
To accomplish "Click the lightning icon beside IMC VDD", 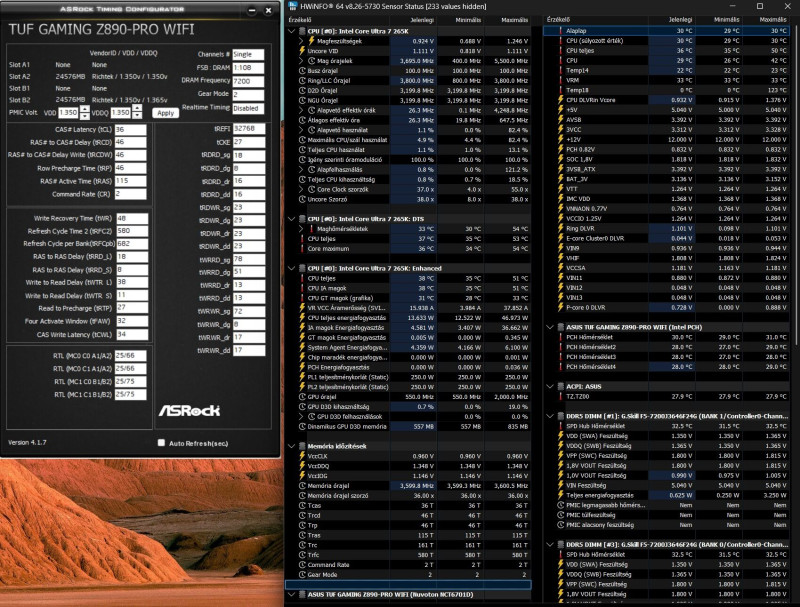I will pyautogui.click(x=560, y=198).
